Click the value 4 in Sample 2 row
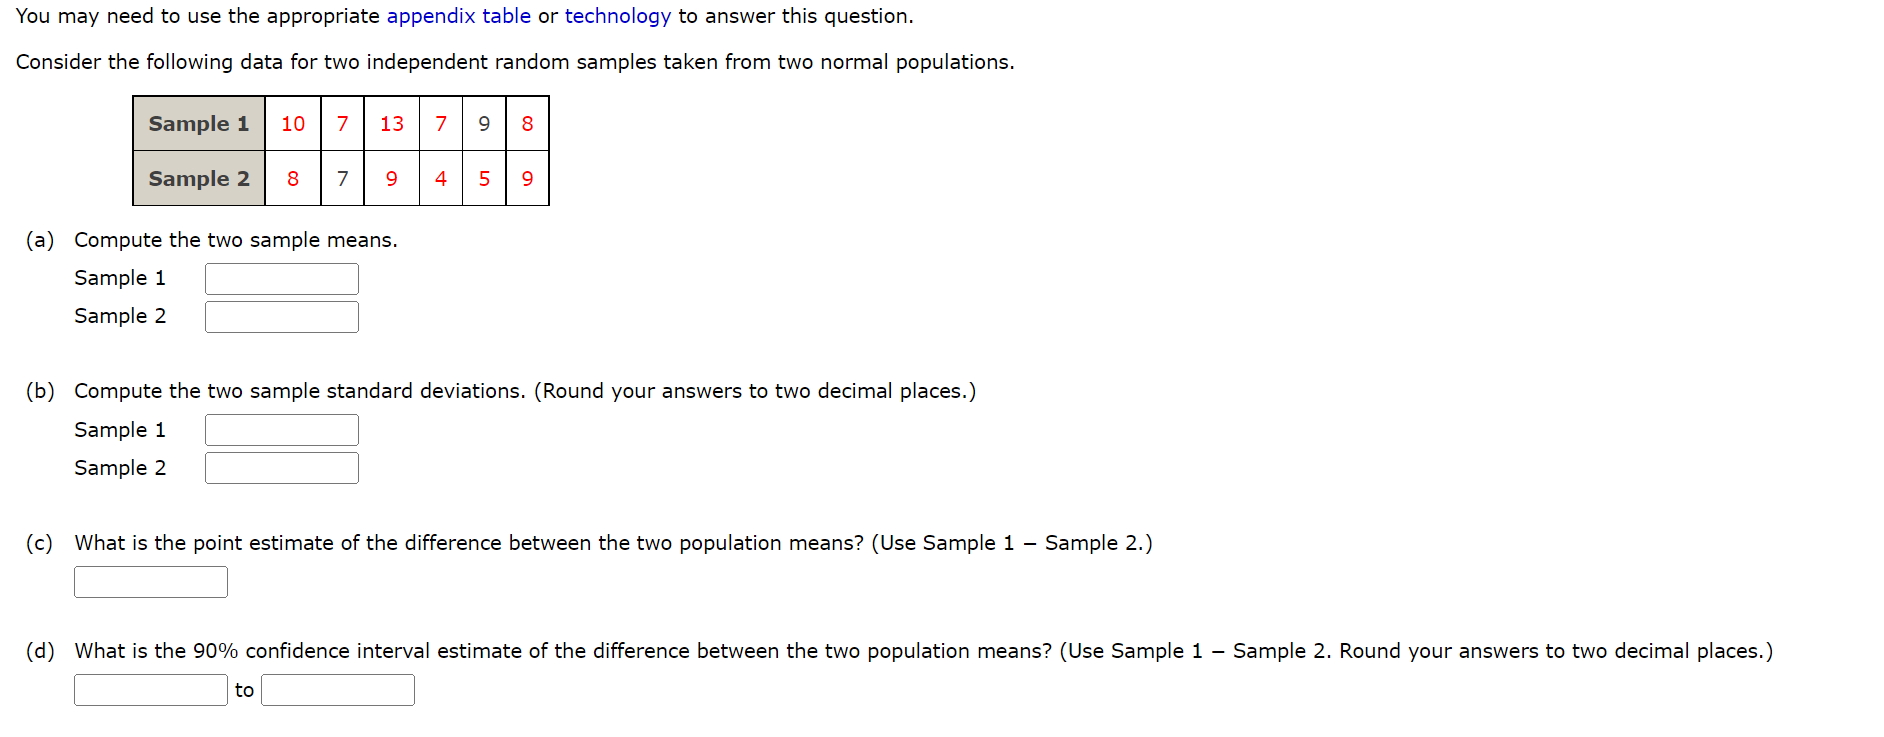This screenshot has width=1884, height=737. pos(440,179)
